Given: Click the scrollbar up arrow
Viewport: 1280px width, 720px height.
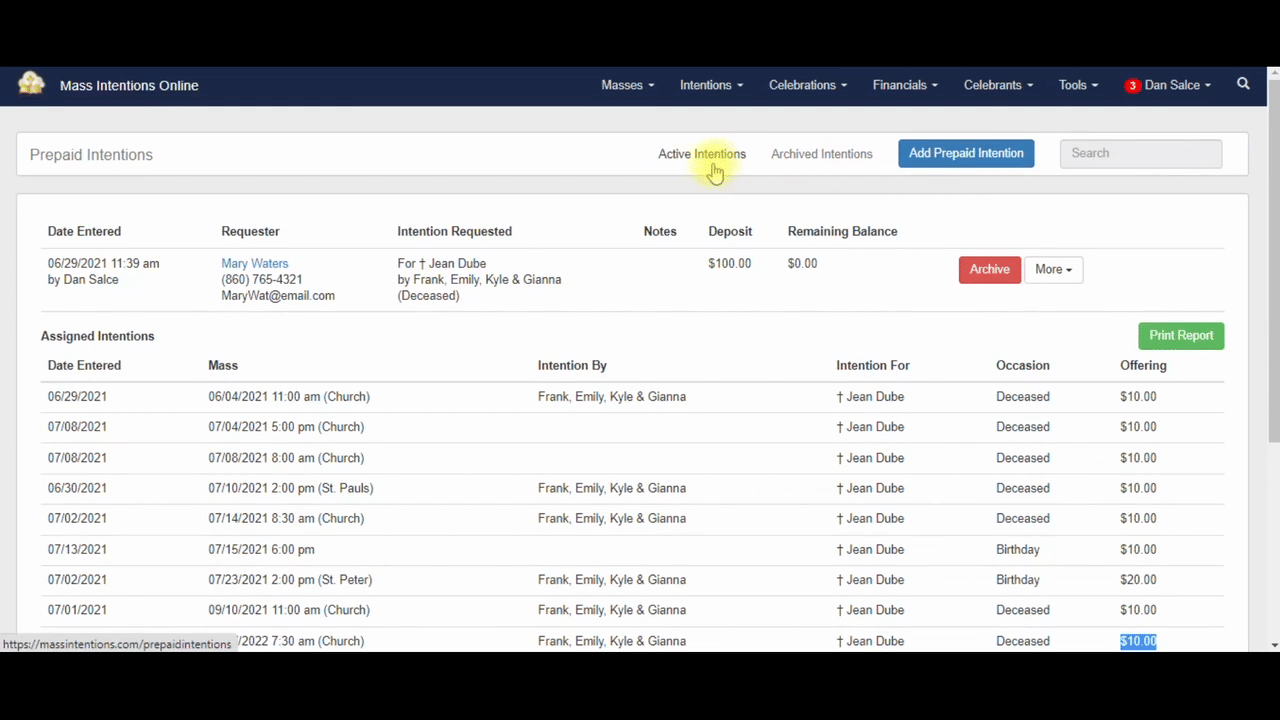Looking at the screenshot, I should pos(1273,73).
